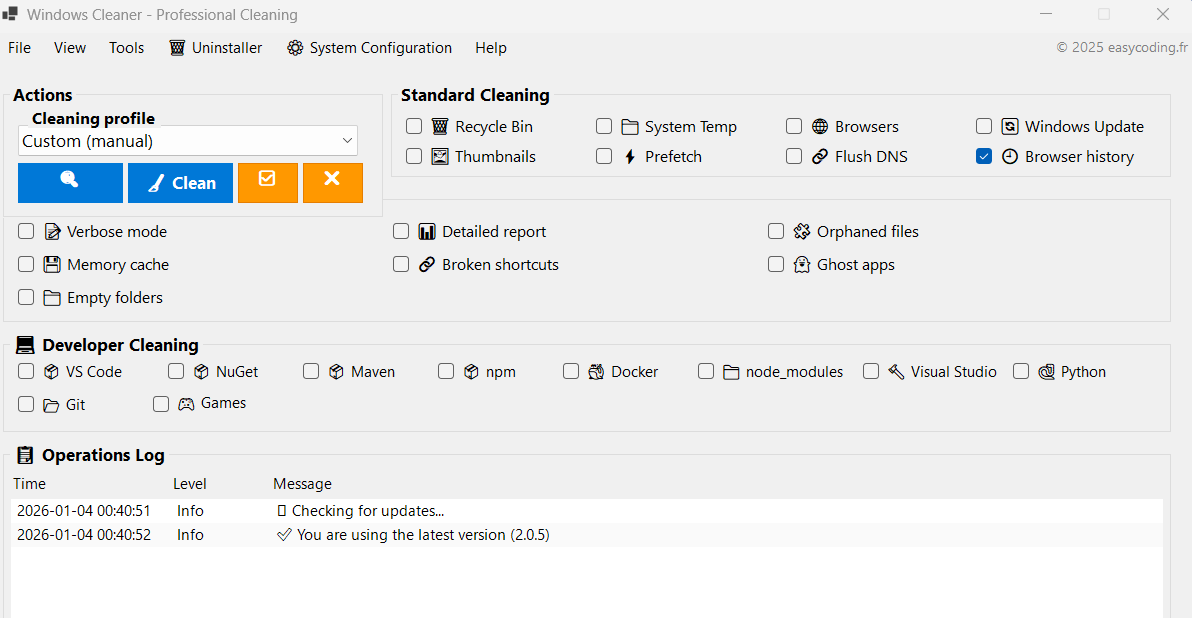Click the Ghost apps ghost icon
1192x618 pixels.
(x=802, y=265)
